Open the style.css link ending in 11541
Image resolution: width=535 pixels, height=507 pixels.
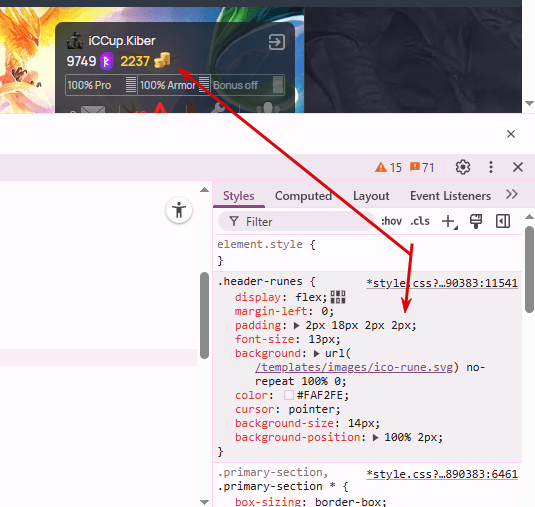point(442,283)
